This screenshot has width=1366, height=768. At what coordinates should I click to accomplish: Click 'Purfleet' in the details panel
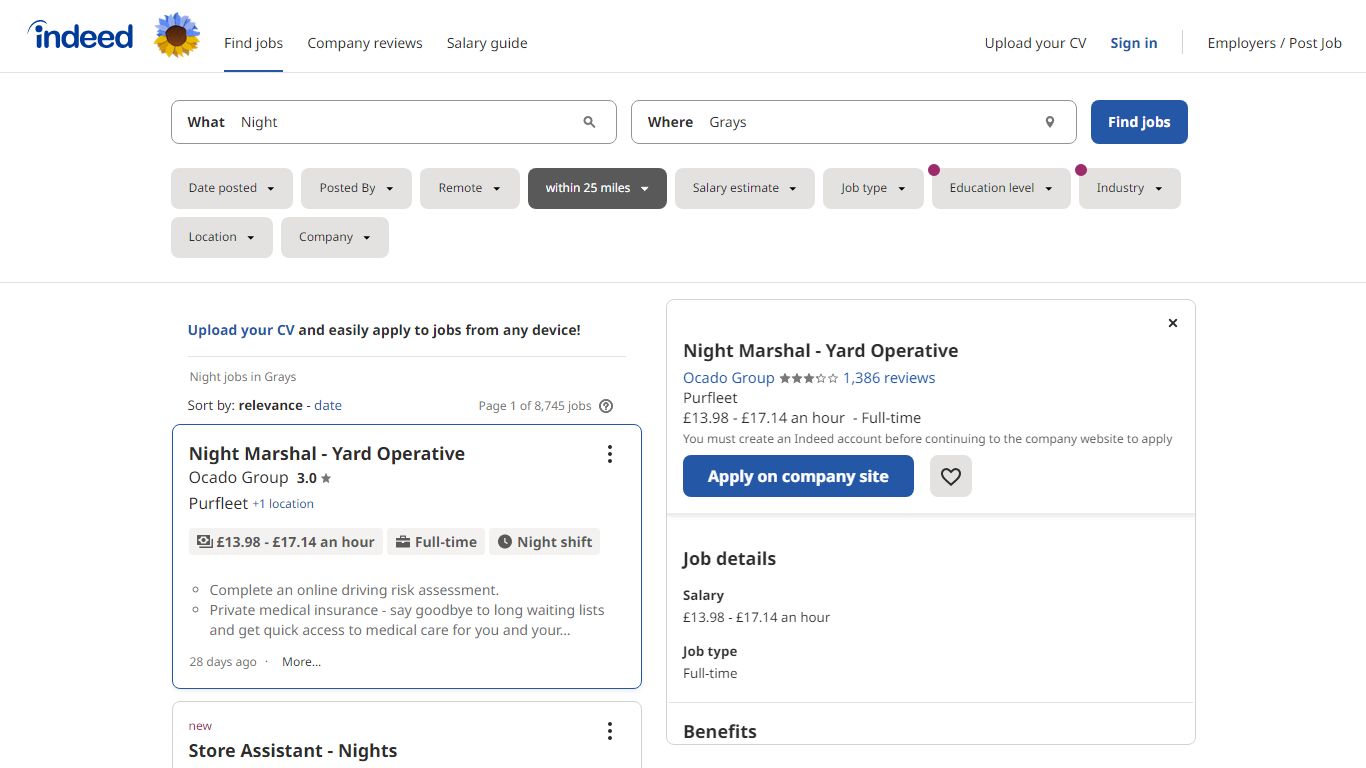[x=710, y=397]
